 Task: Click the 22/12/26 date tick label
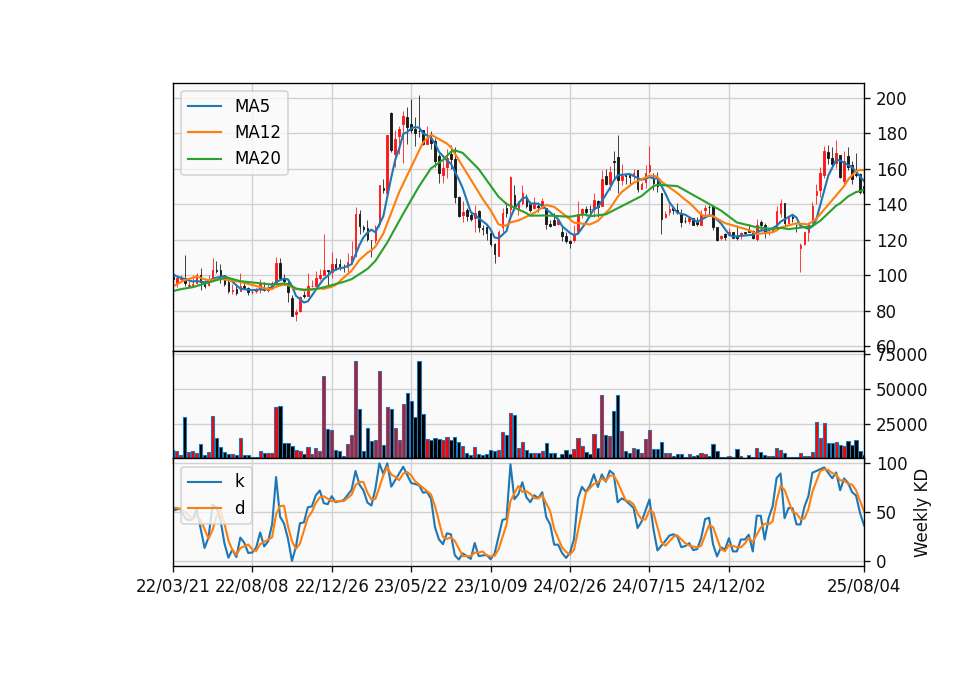[x=332, y=586]
